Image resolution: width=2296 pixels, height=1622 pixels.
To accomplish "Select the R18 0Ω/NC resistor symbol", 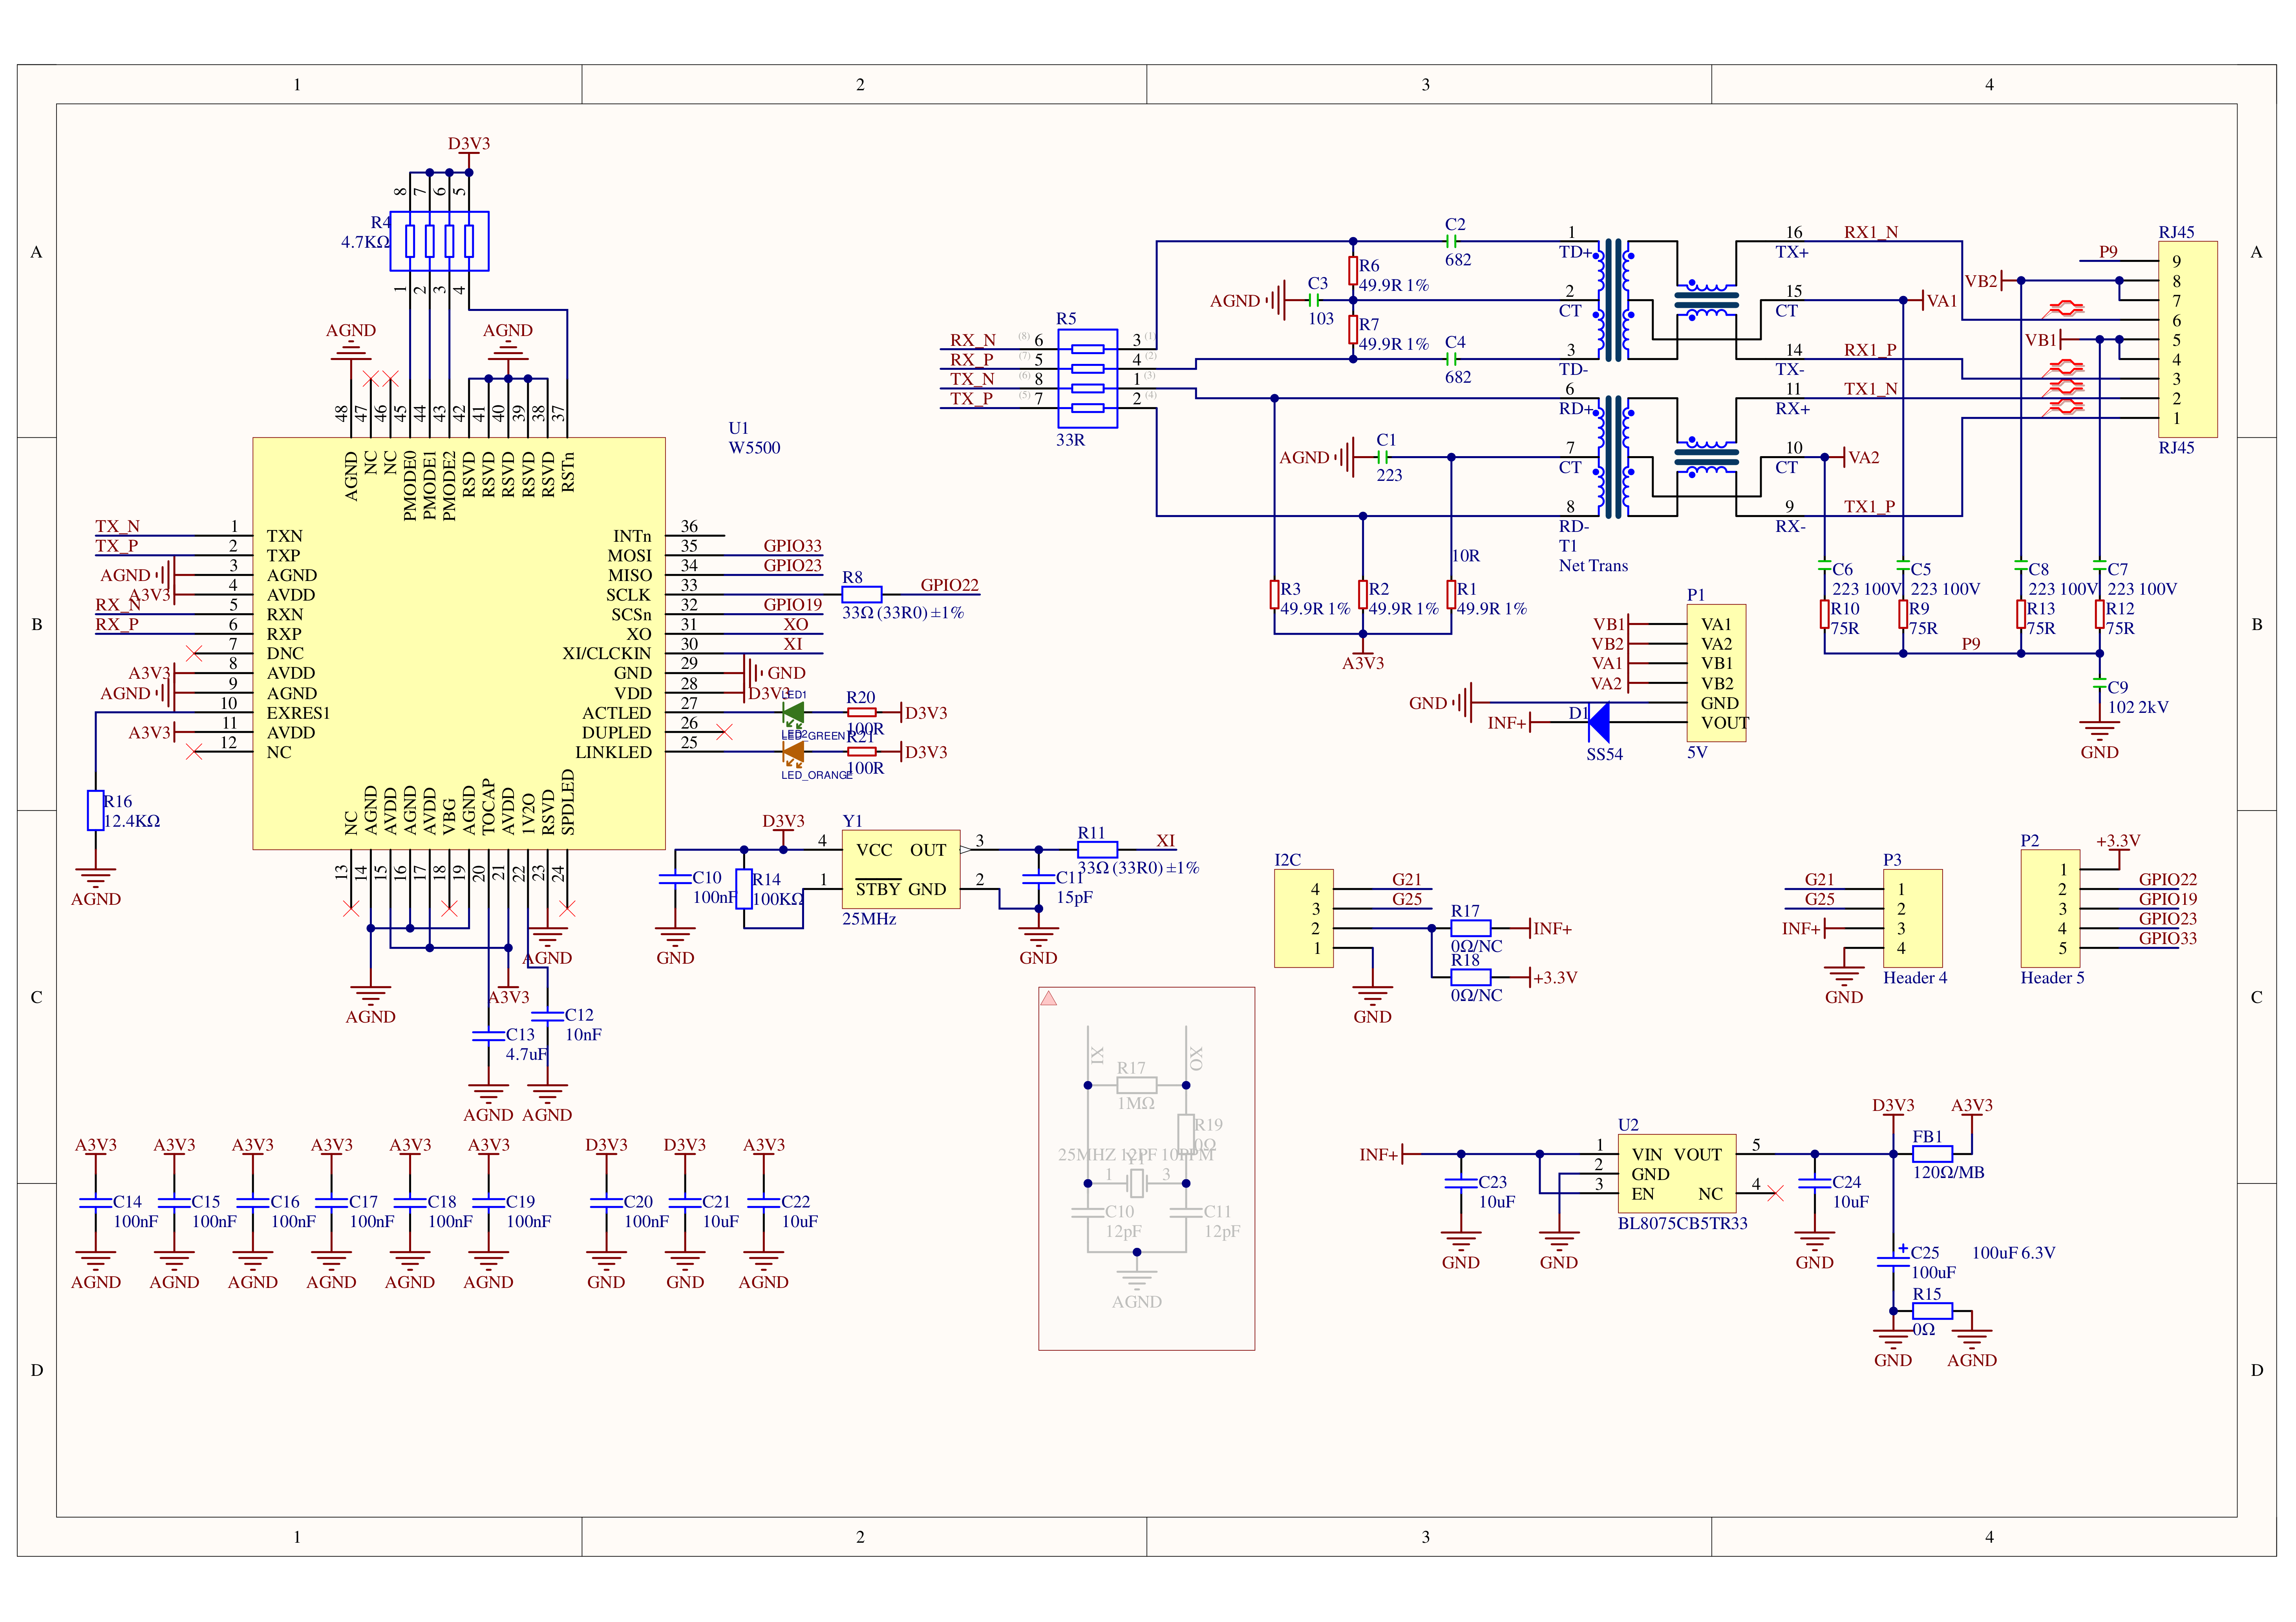I will coord(1471,977).
